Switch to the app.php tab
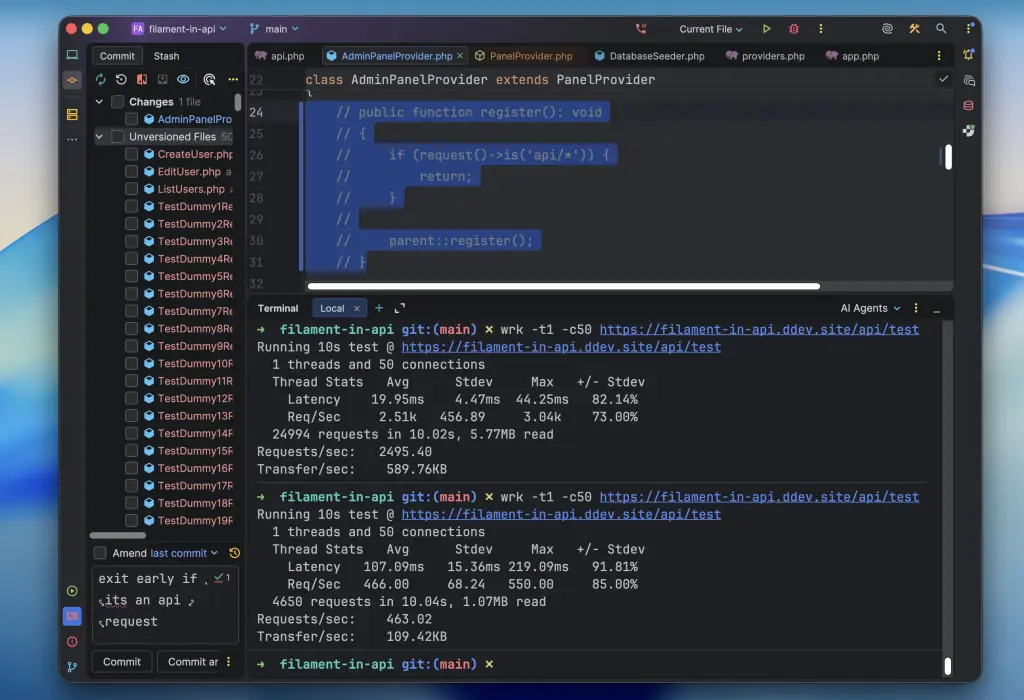Screen dimensions: 1024x700 pyautogui.click(x=852, y=56)
